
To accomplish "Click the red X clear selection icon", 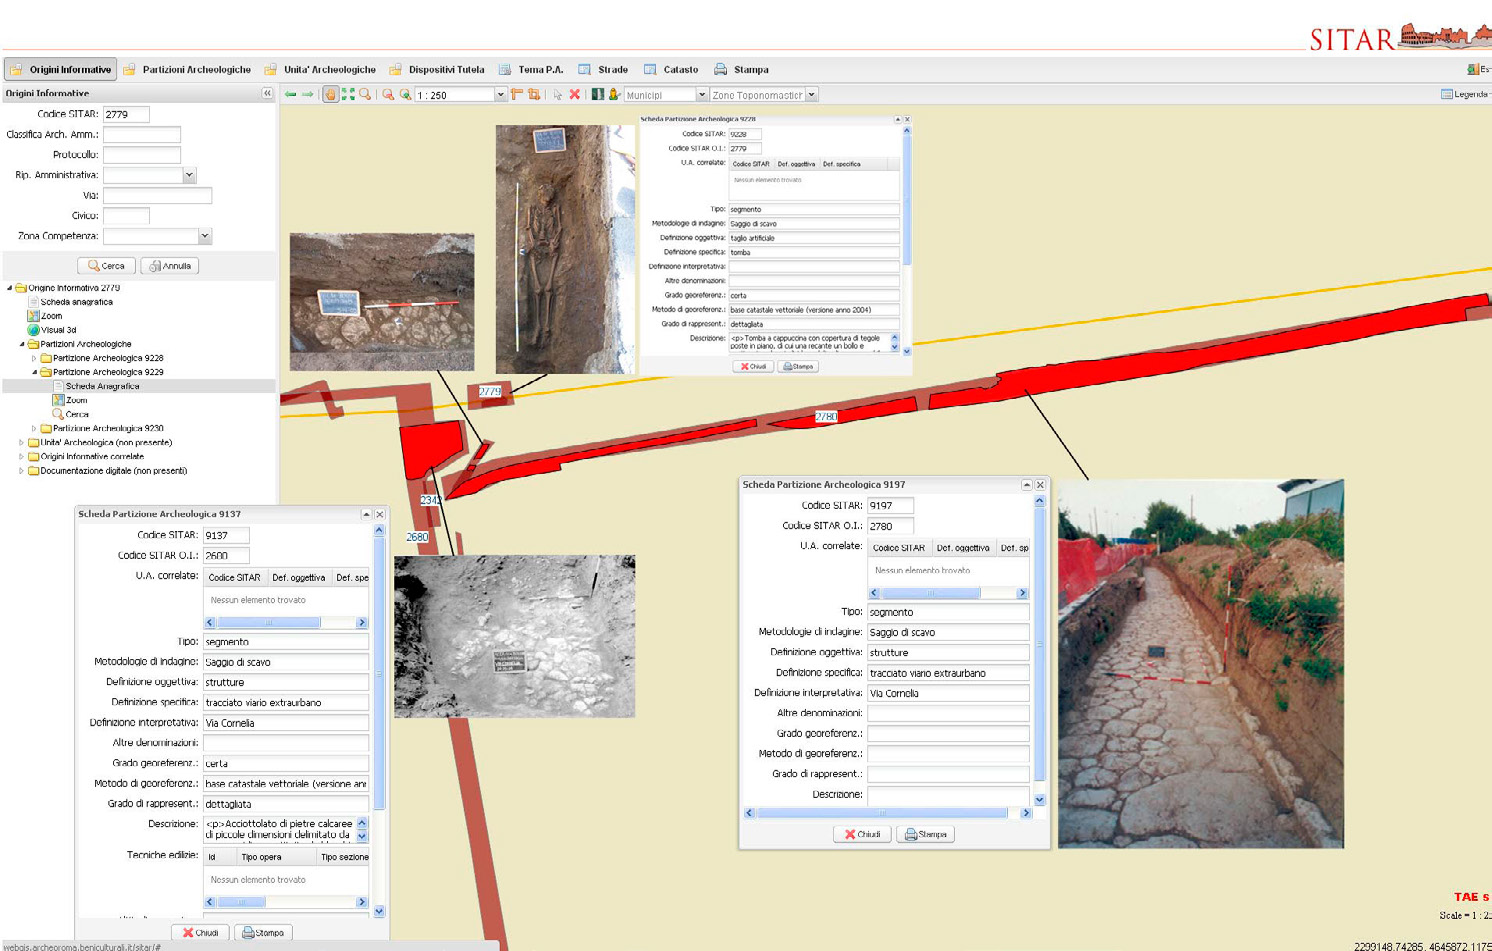I will 575,95.
